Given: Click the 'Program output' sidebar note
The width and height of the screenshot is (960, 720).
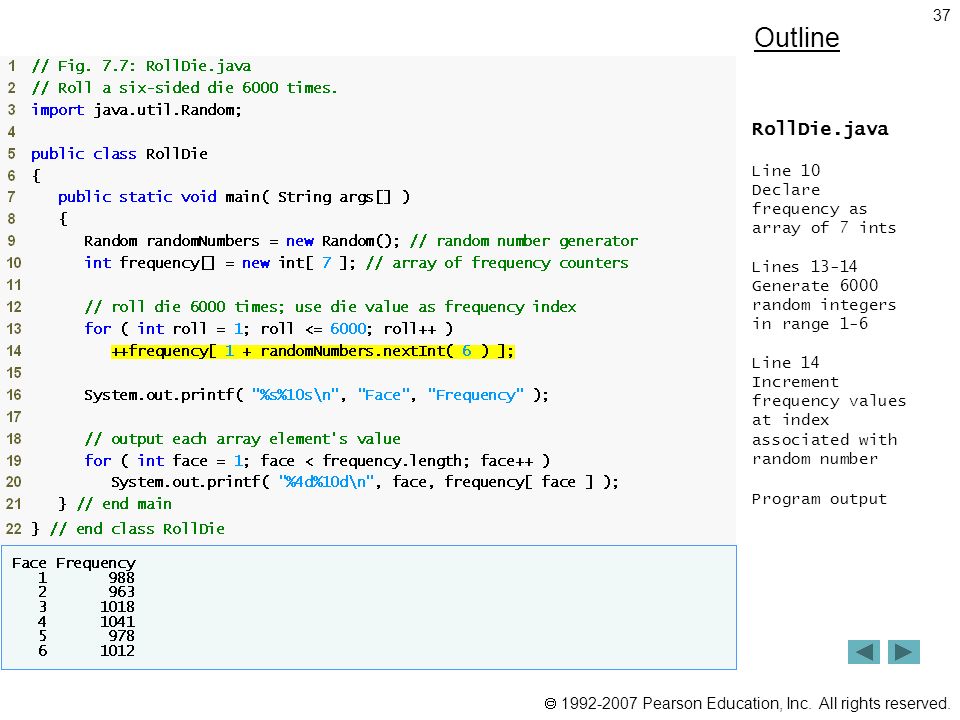Looking at the screenshot, I should (x=819, y=500).
